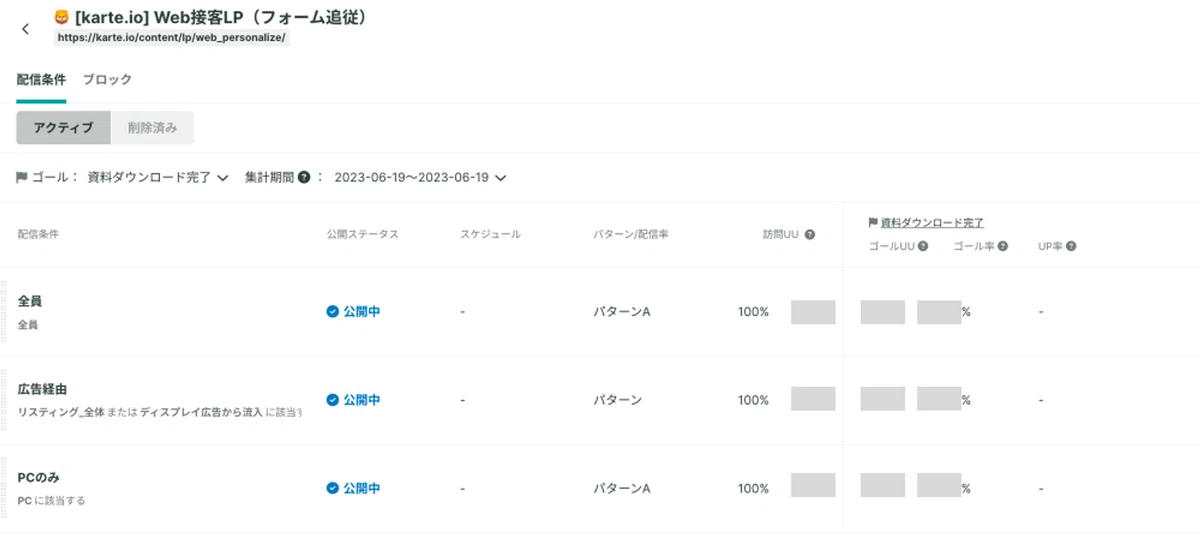Viewport: 1200px width, 558px height.
Task: Switch to the 削除済み filter toggle
Action: [152, 128]
